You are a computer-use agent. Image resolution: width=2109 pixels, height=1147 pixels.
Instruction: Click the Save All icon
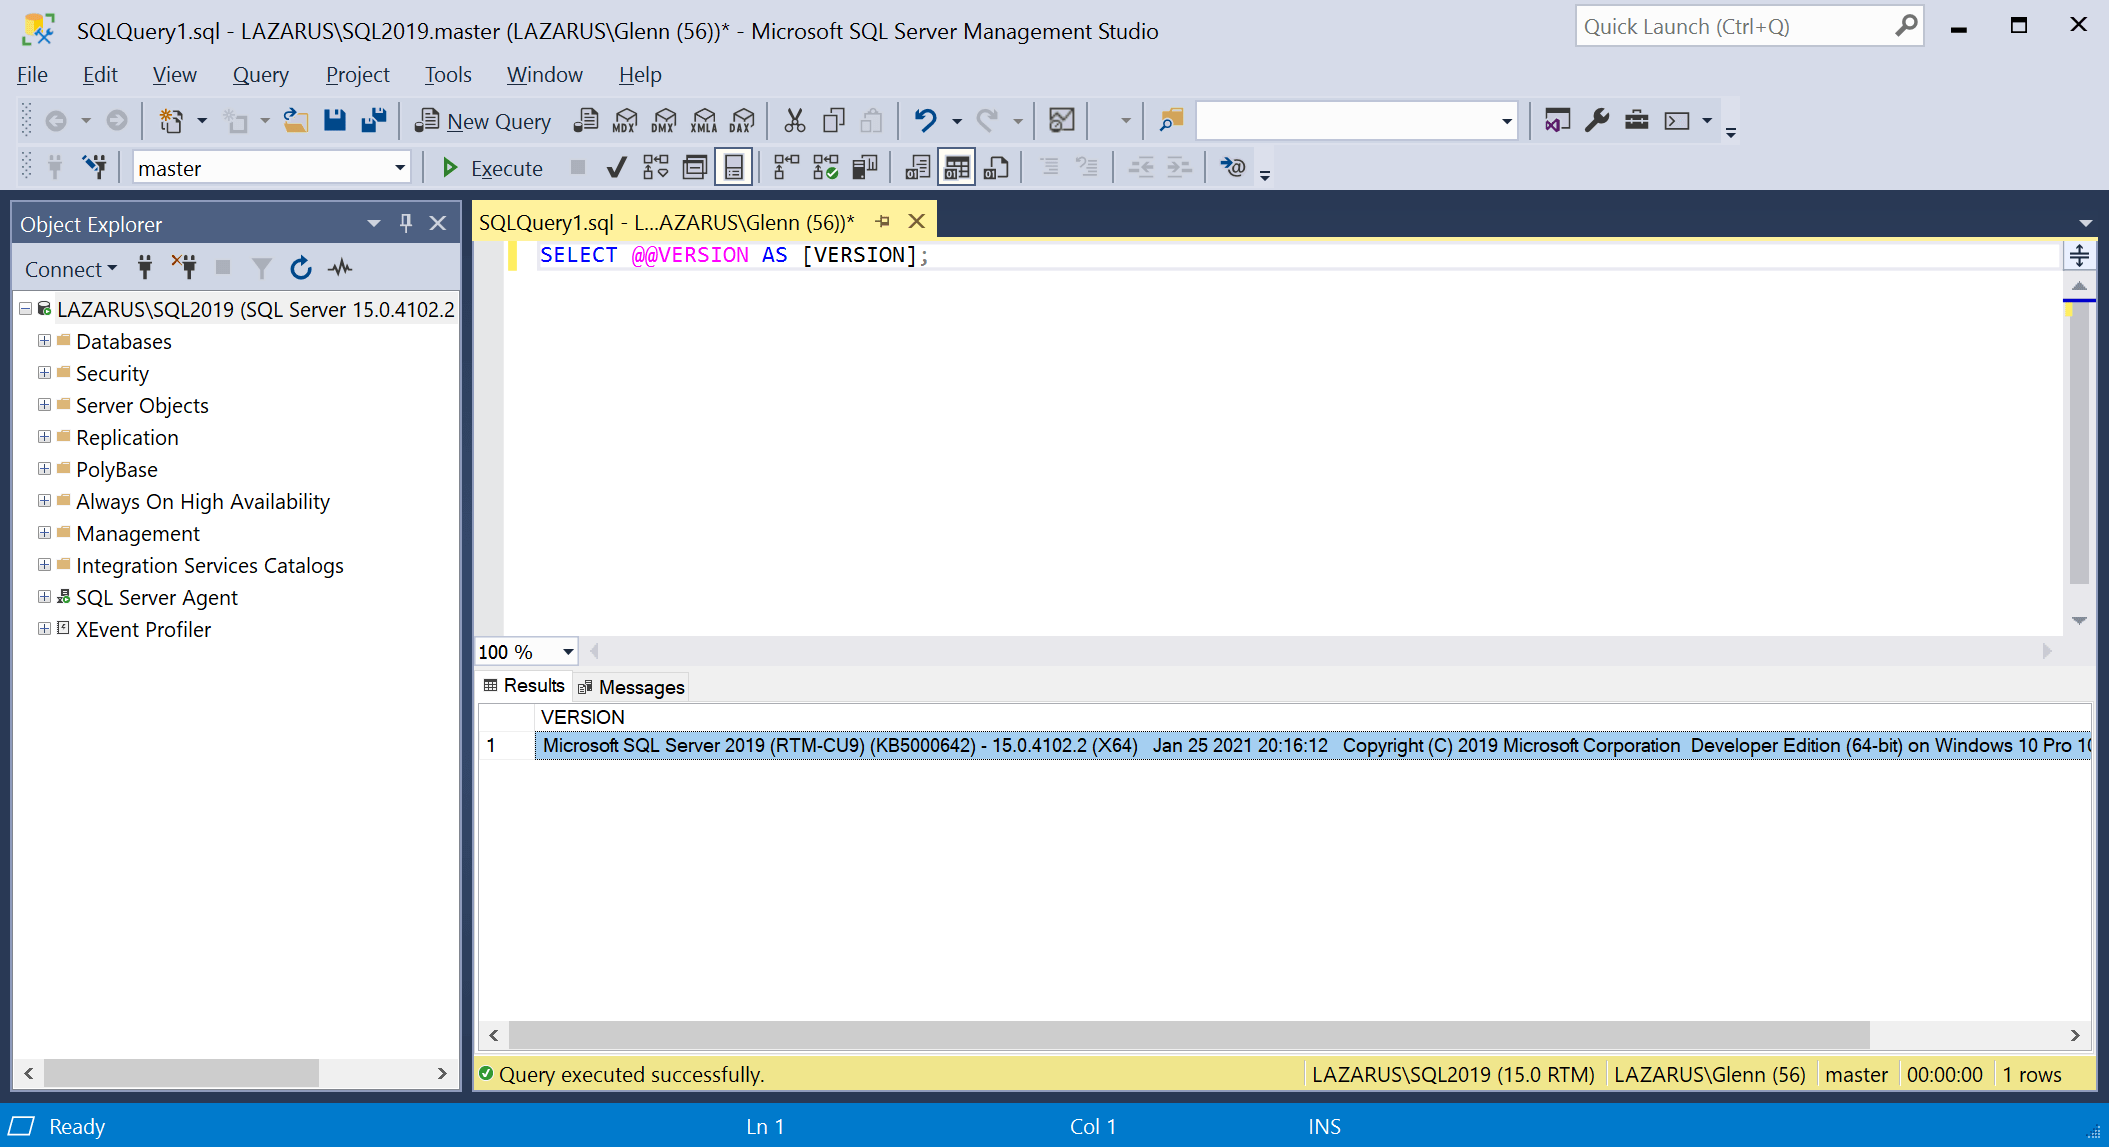[374, 121]
